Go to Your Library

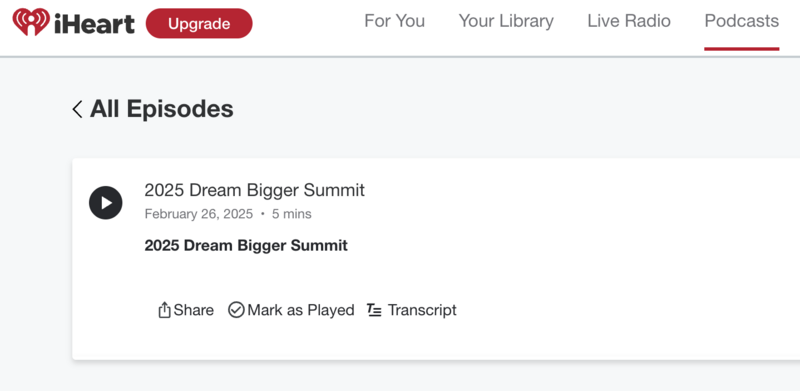(x=506, y=21)
